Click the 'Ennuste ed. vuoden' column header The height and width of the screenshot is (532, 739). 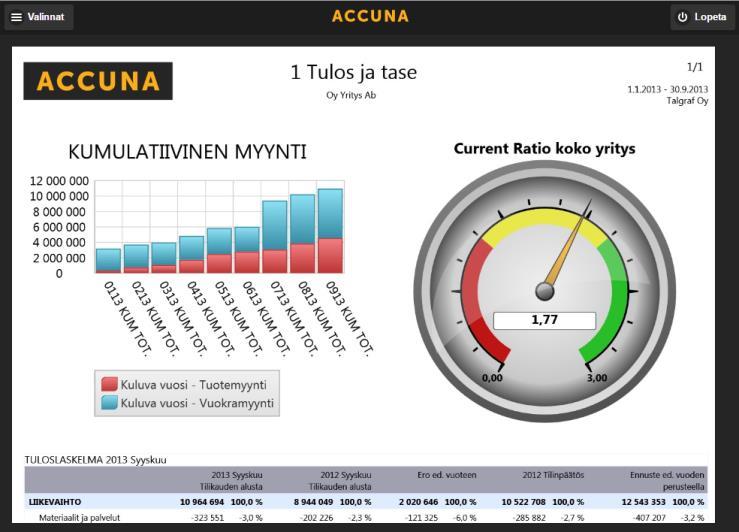[667, 475]
